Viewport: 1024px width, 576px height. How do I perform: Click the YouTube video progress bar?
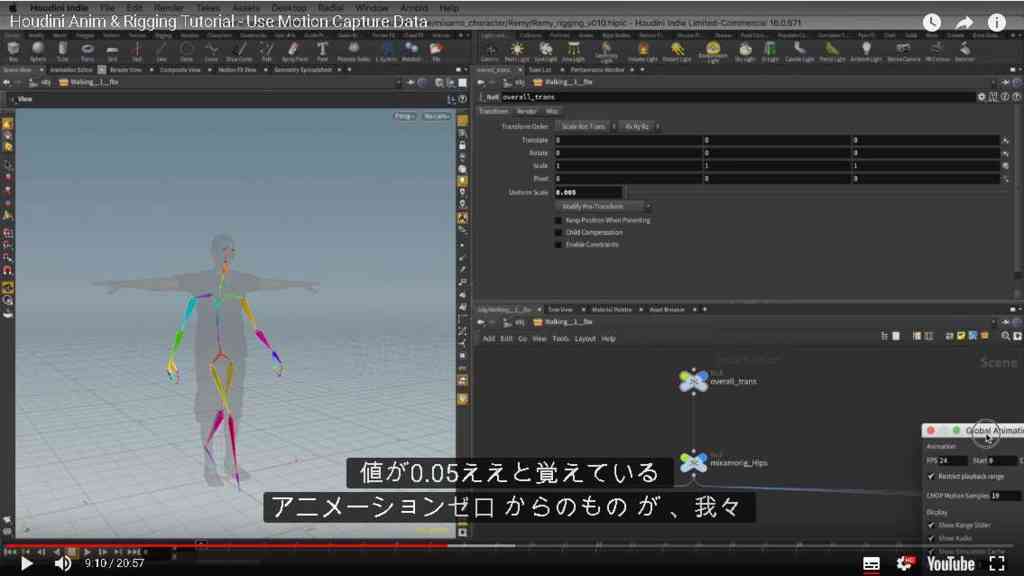512,545
